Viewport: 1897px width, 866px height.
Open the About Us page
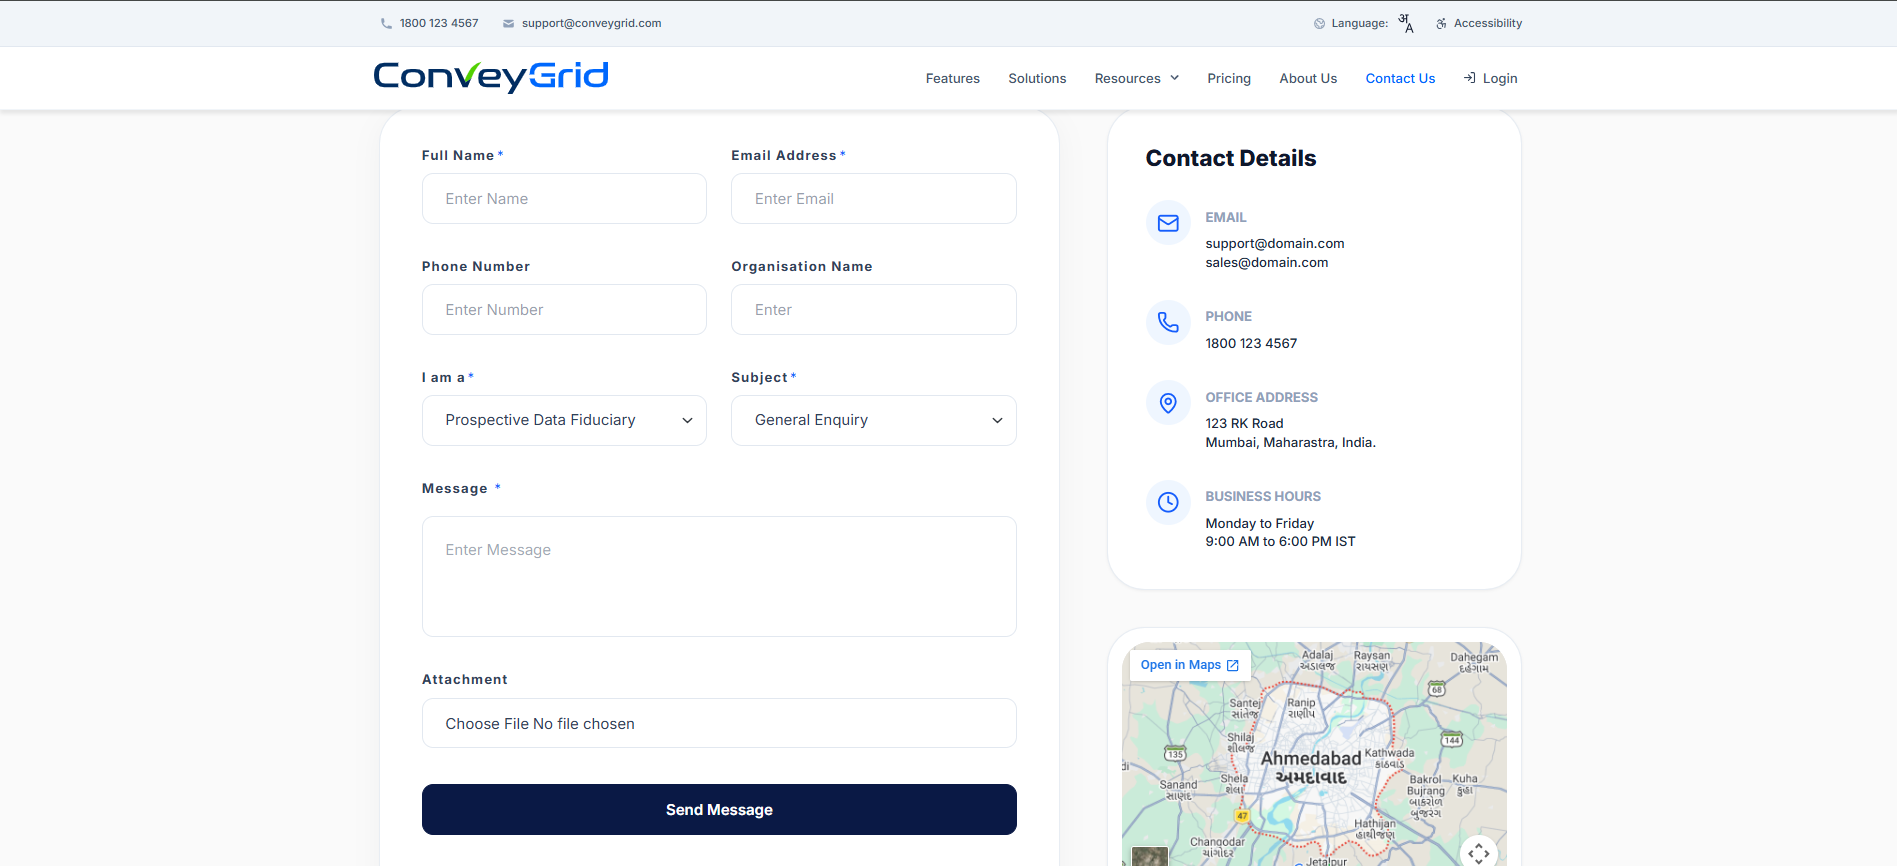pos(1308,78)
